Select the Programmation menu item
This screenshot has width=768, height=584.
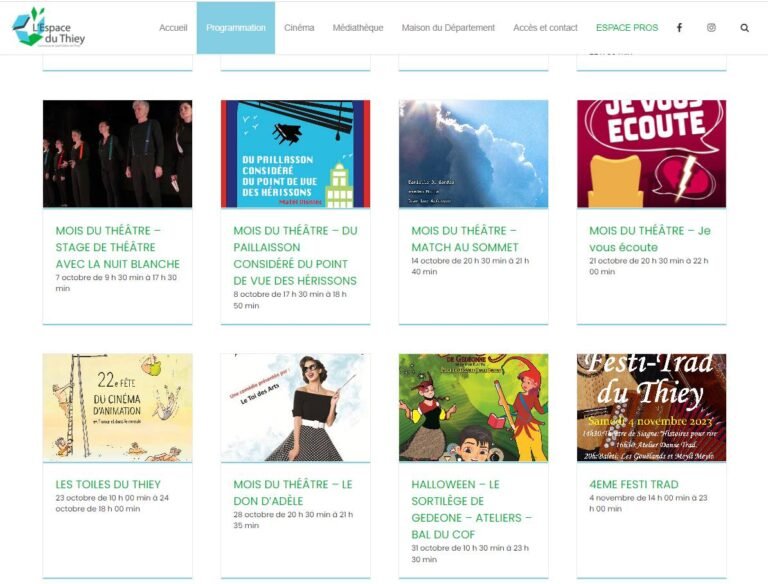pyautogui.click(x=236, y=28)
